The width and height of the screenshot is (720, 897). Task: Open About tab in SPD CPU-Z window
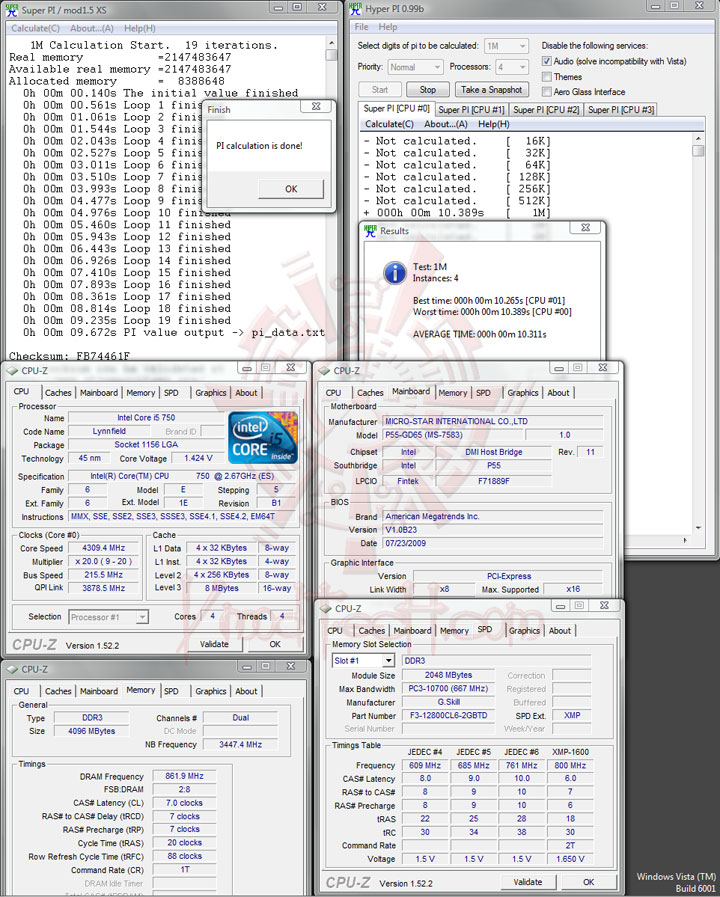(x=560, y=630)
